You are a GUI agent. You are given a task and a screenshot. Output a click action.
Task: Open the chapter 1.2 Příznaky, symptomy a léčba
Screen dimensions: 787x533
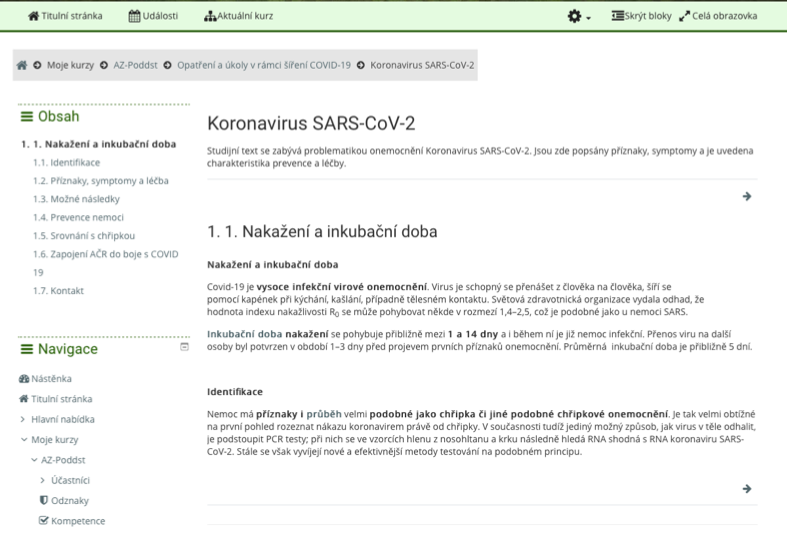coord(101,181)
